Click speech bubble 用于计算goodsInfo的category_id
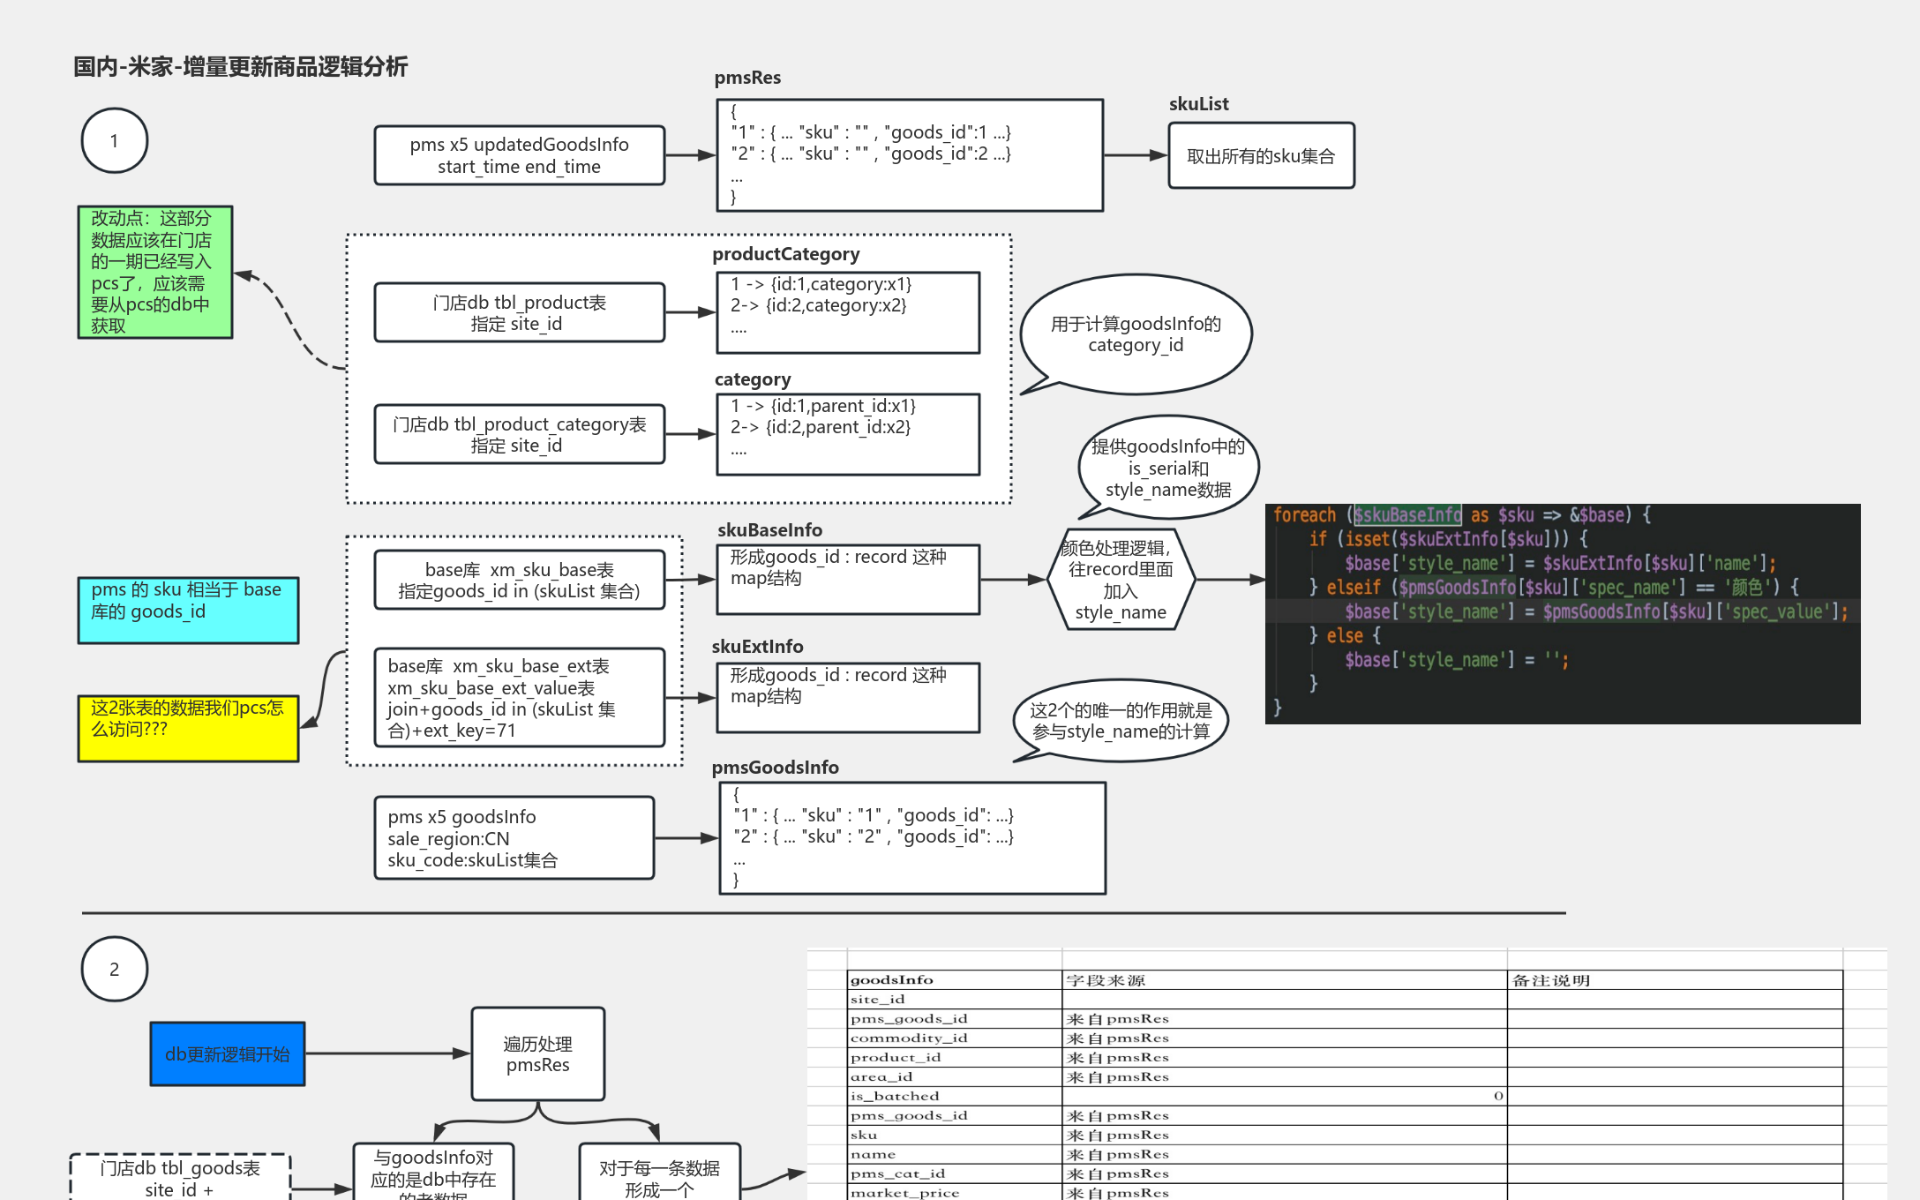 tap(1135, 334)
